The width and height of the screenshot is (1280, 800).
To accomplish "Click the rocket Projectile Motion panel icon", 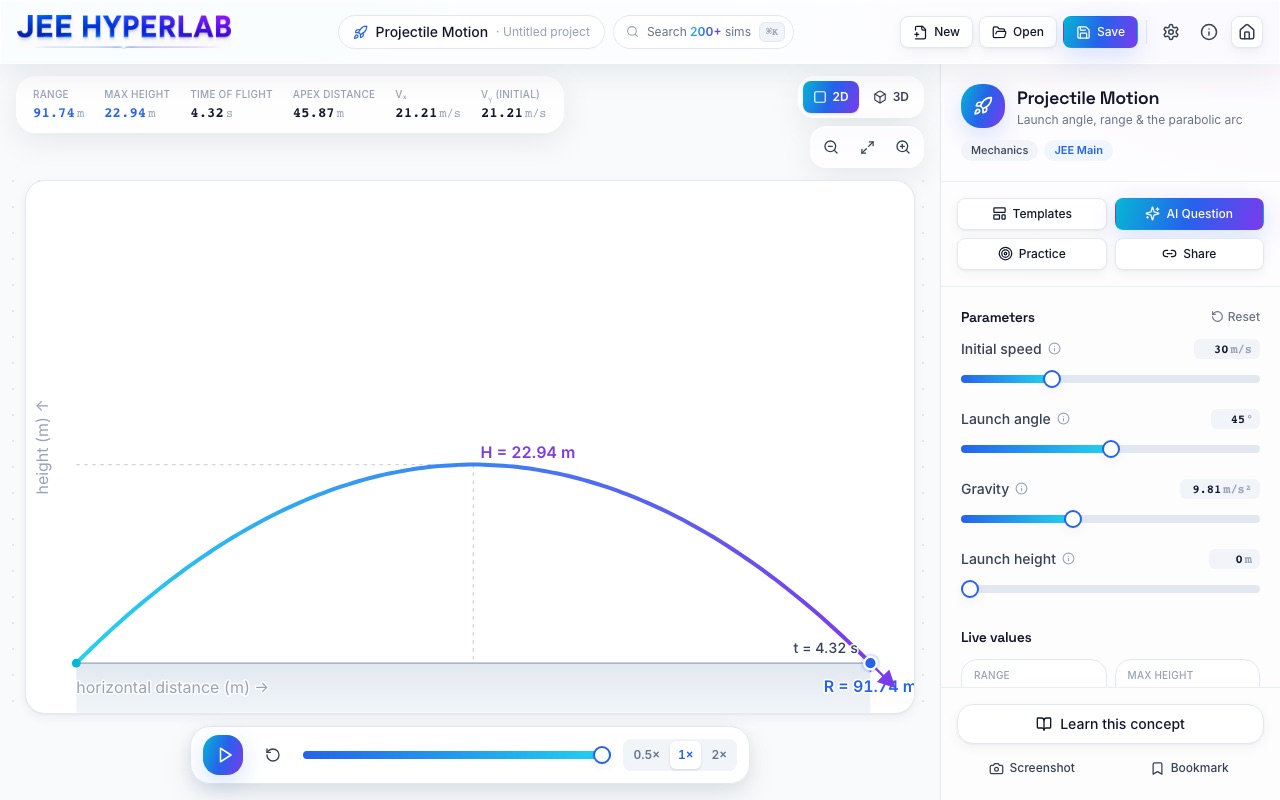I will pos(983,106).
